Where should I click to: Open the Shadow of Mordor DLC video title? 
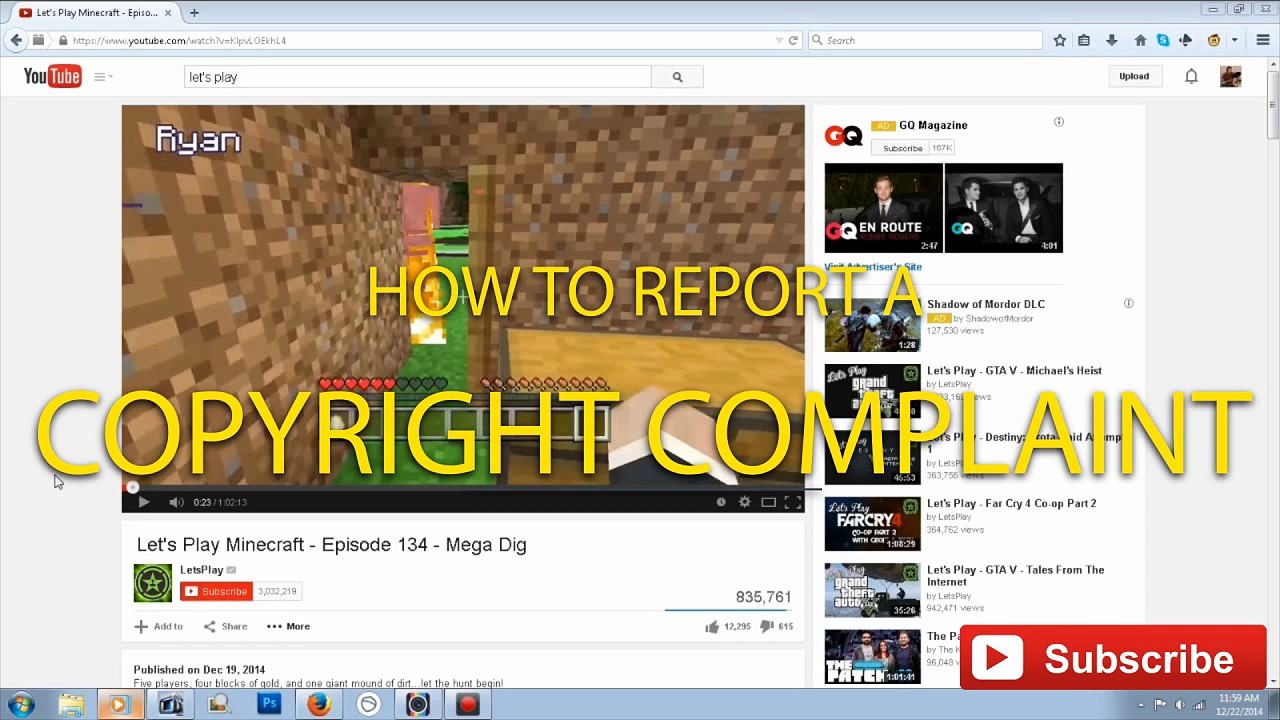[x=986, y=304]
